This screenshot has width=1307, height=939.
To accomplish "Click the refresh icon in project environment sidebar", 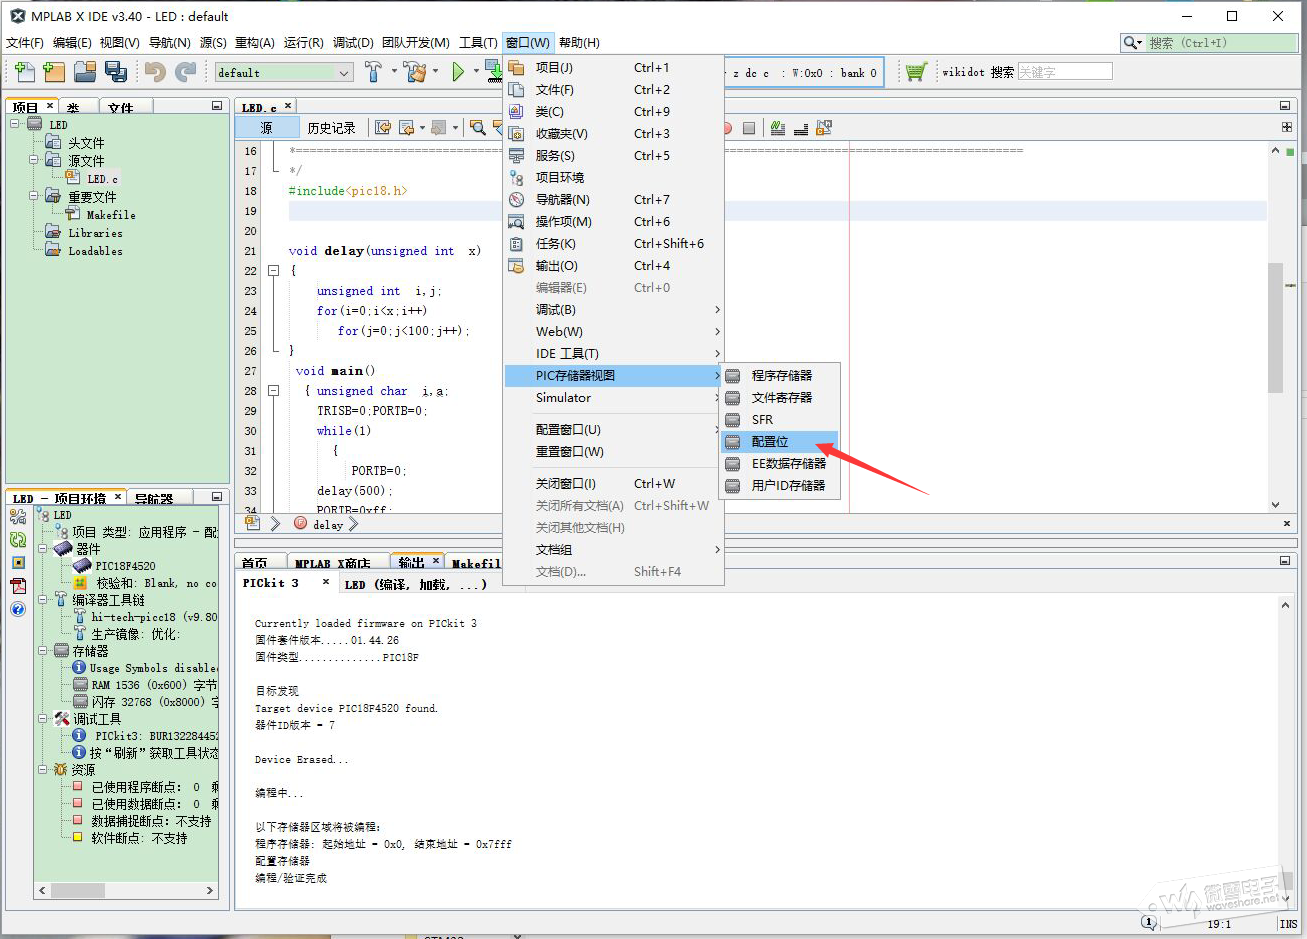I will (18, 539).
